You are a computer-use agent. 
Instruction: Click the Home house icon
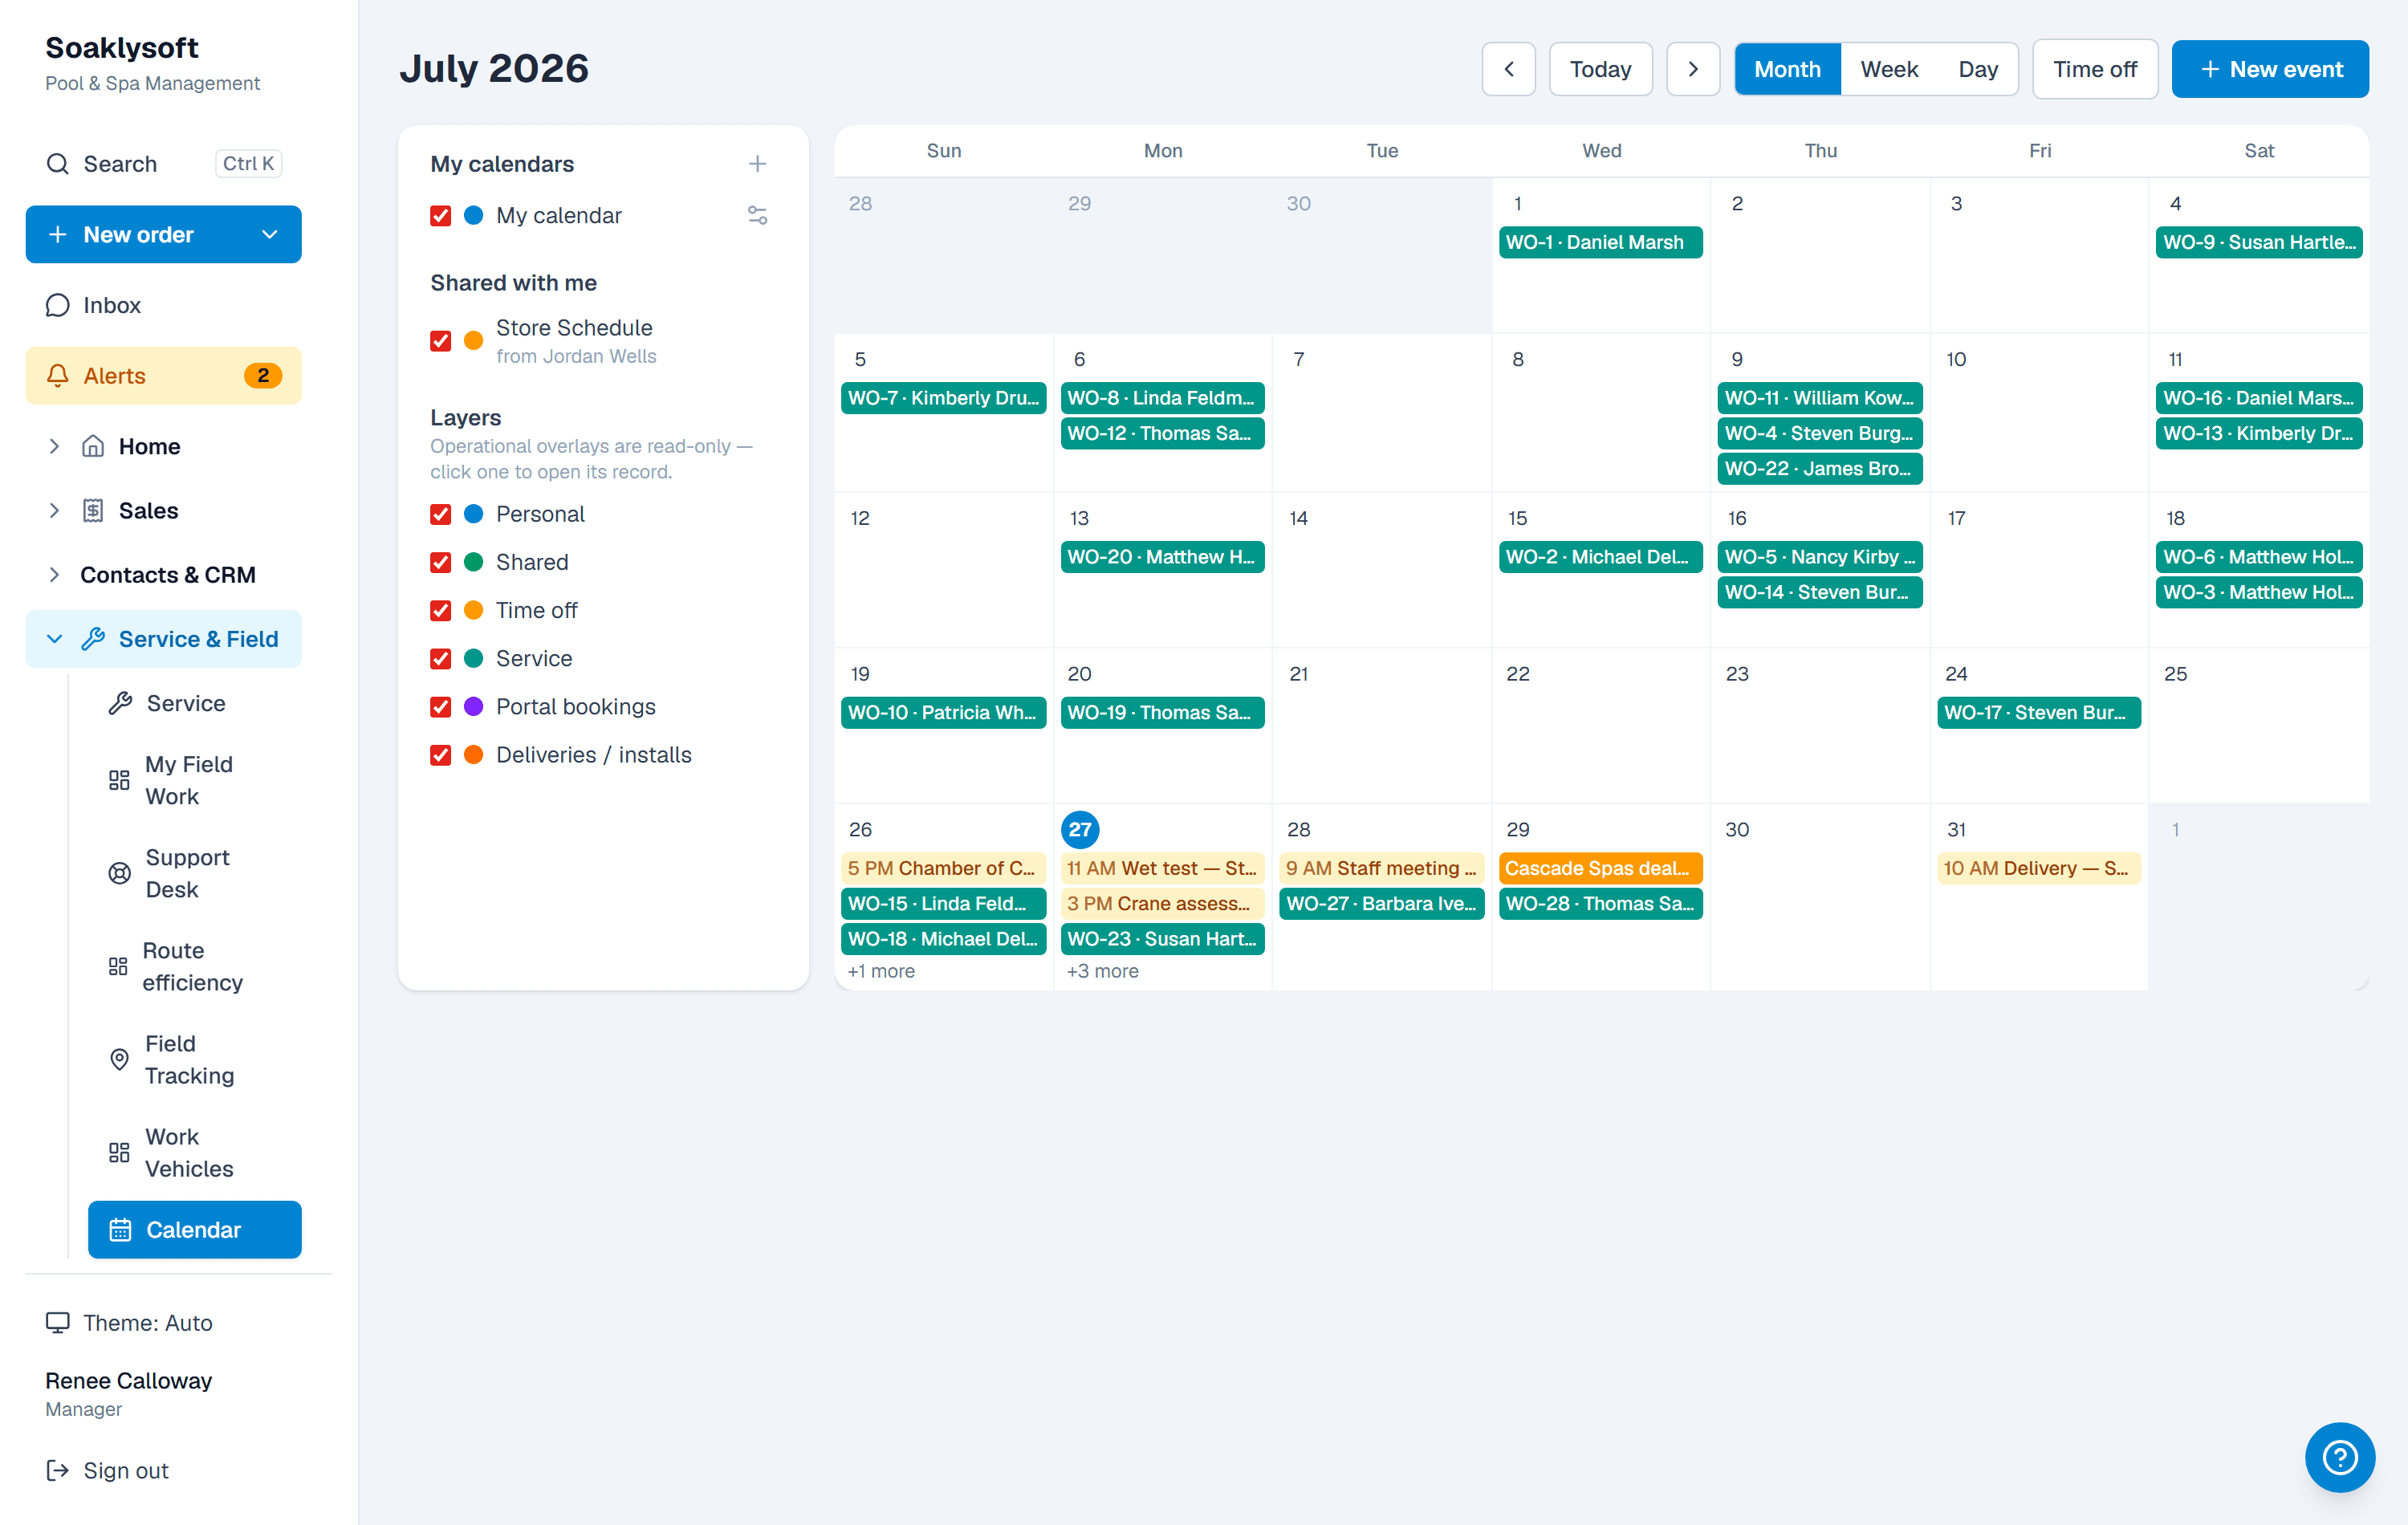click(x=93, y=446)
